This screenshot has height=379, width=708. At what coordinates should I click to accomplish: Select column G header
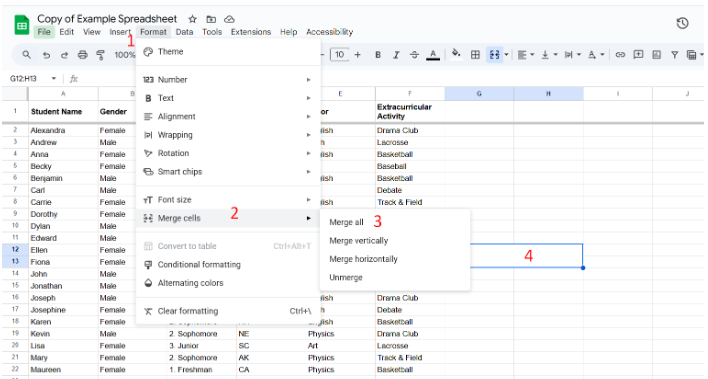[479, 94]
